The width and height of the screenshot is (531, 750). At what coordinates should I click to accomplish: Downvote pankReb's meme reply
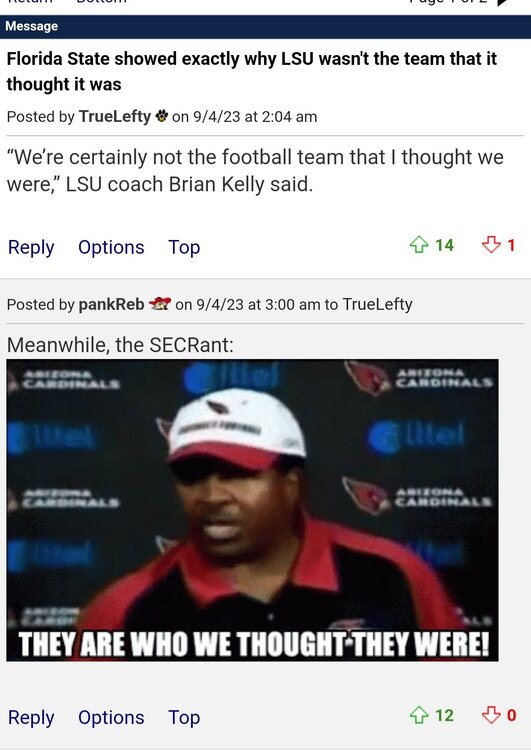(491, 715)
